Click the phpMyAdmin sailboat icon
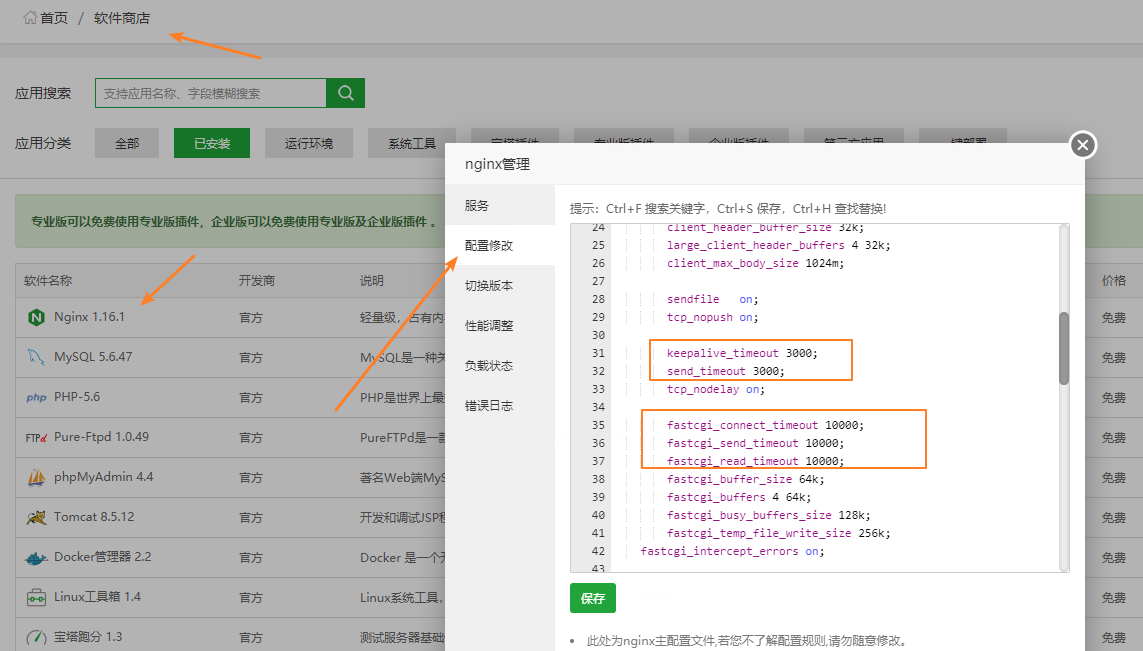 (x=36, y=477)
